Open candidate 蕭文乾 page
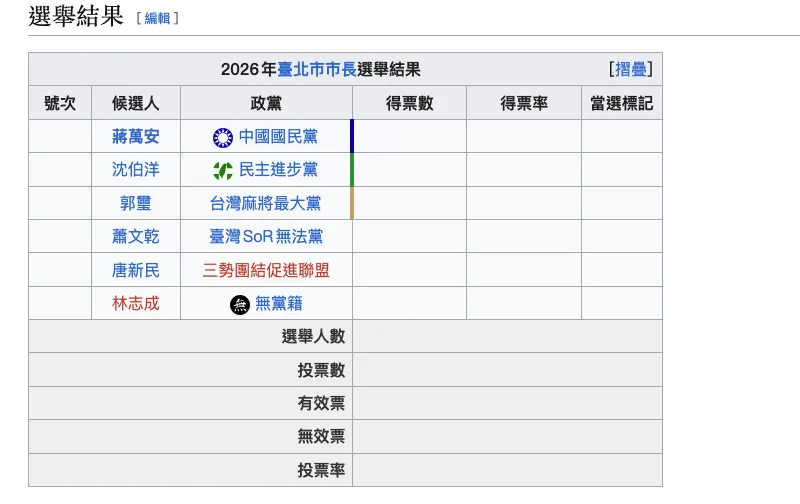The height and width of the screenshot is (504, 800). coord(136,236)
